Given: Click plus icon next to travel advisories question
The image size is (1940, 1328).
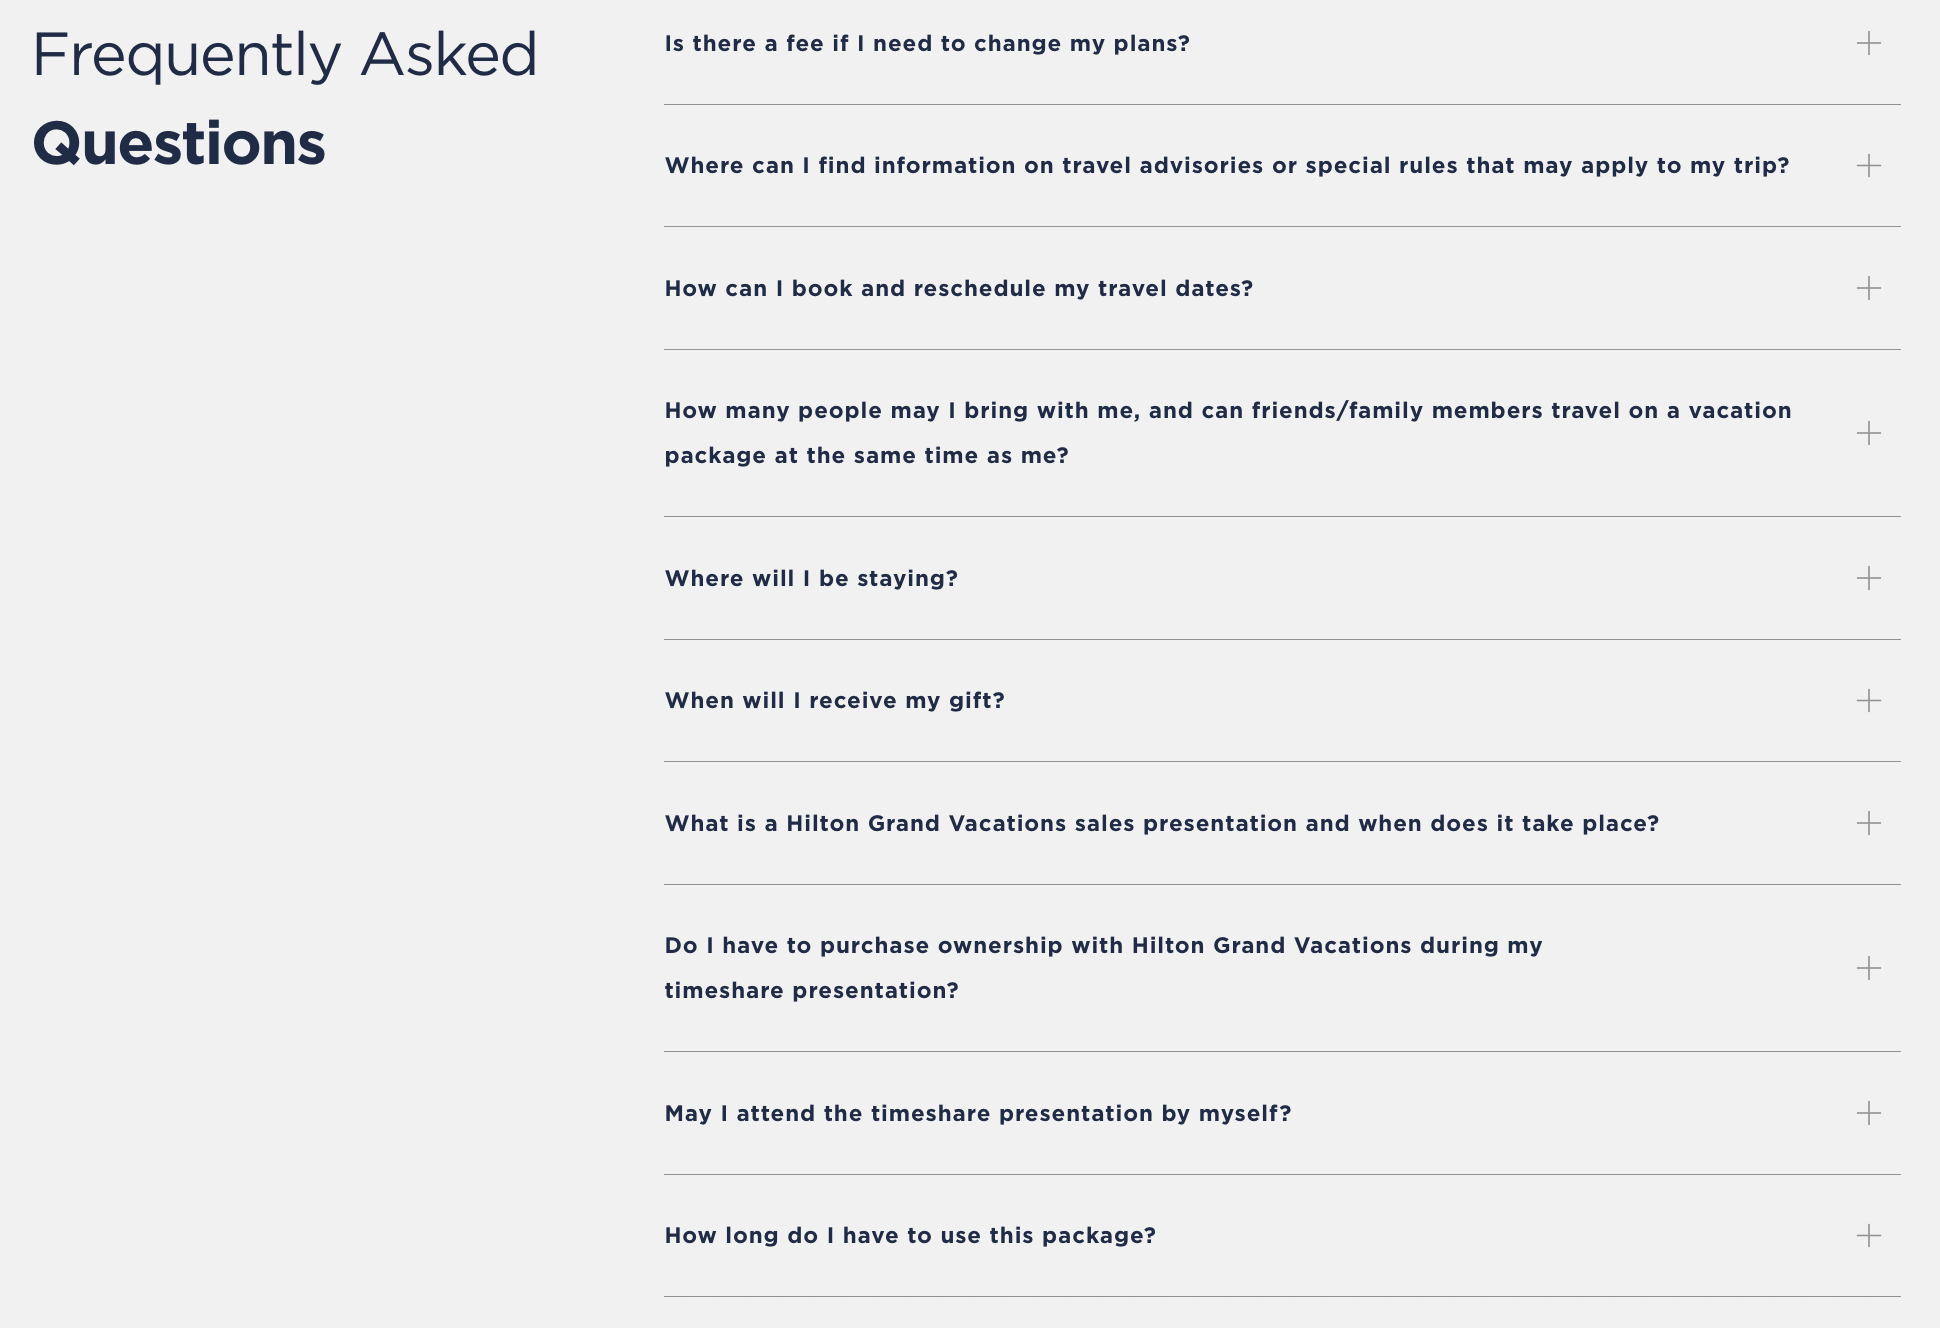Looking at the screenshot, I should coord(1868,166).
